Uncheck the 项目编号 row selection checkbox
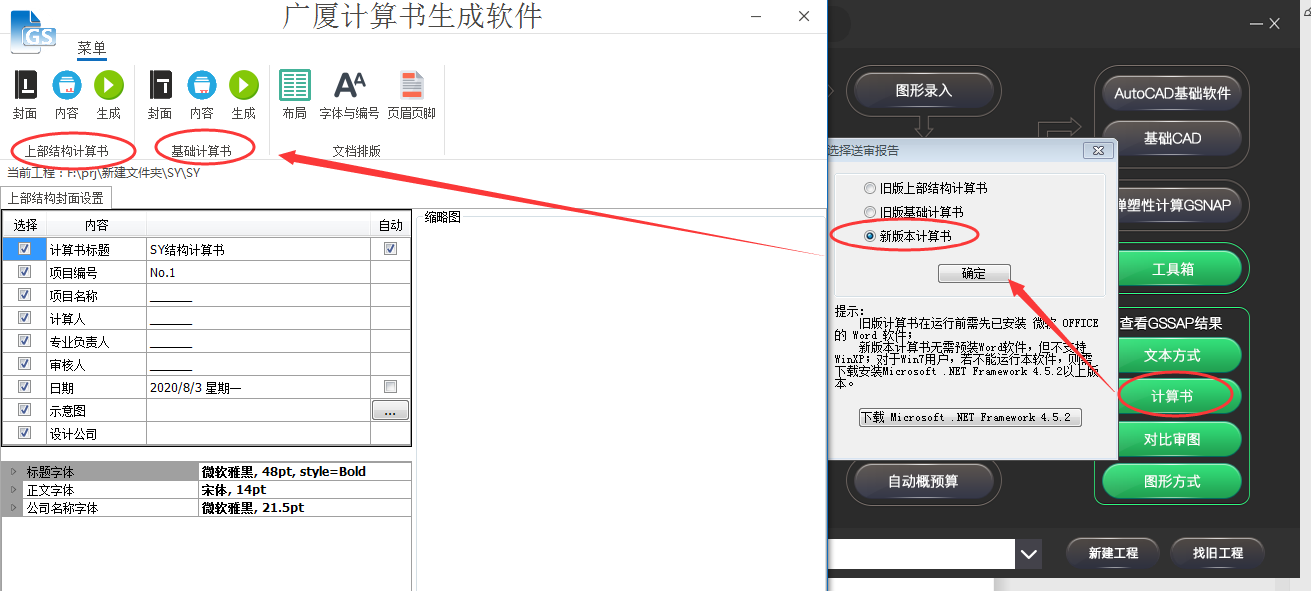The height and width of the screenshot is (591, 1311). pyautogui.click(x=25, y=272)
